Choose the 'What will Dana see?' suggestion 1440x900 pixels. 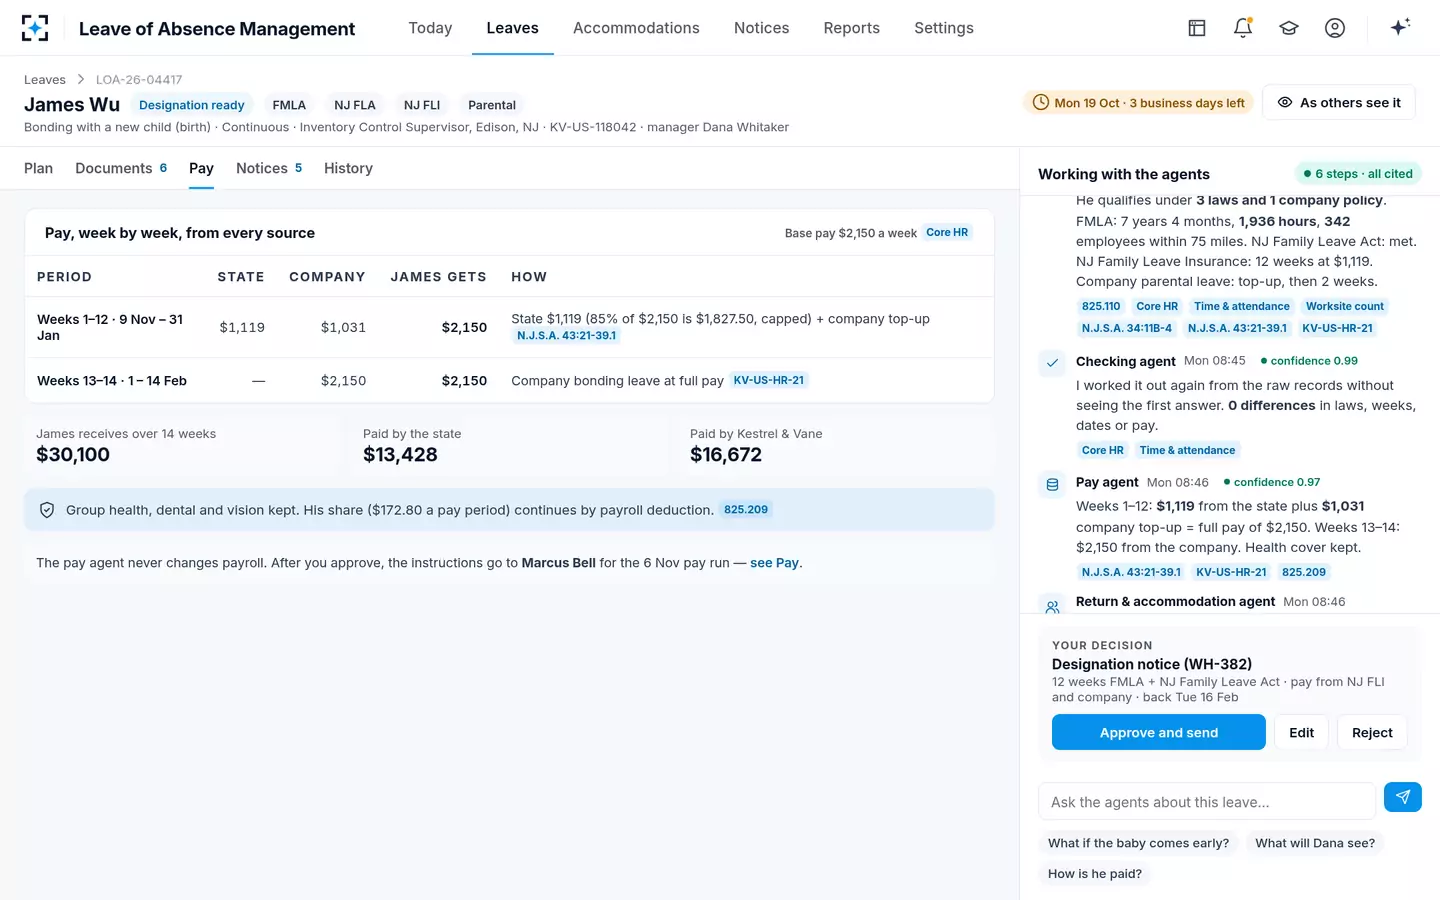tap(1315, 843)
